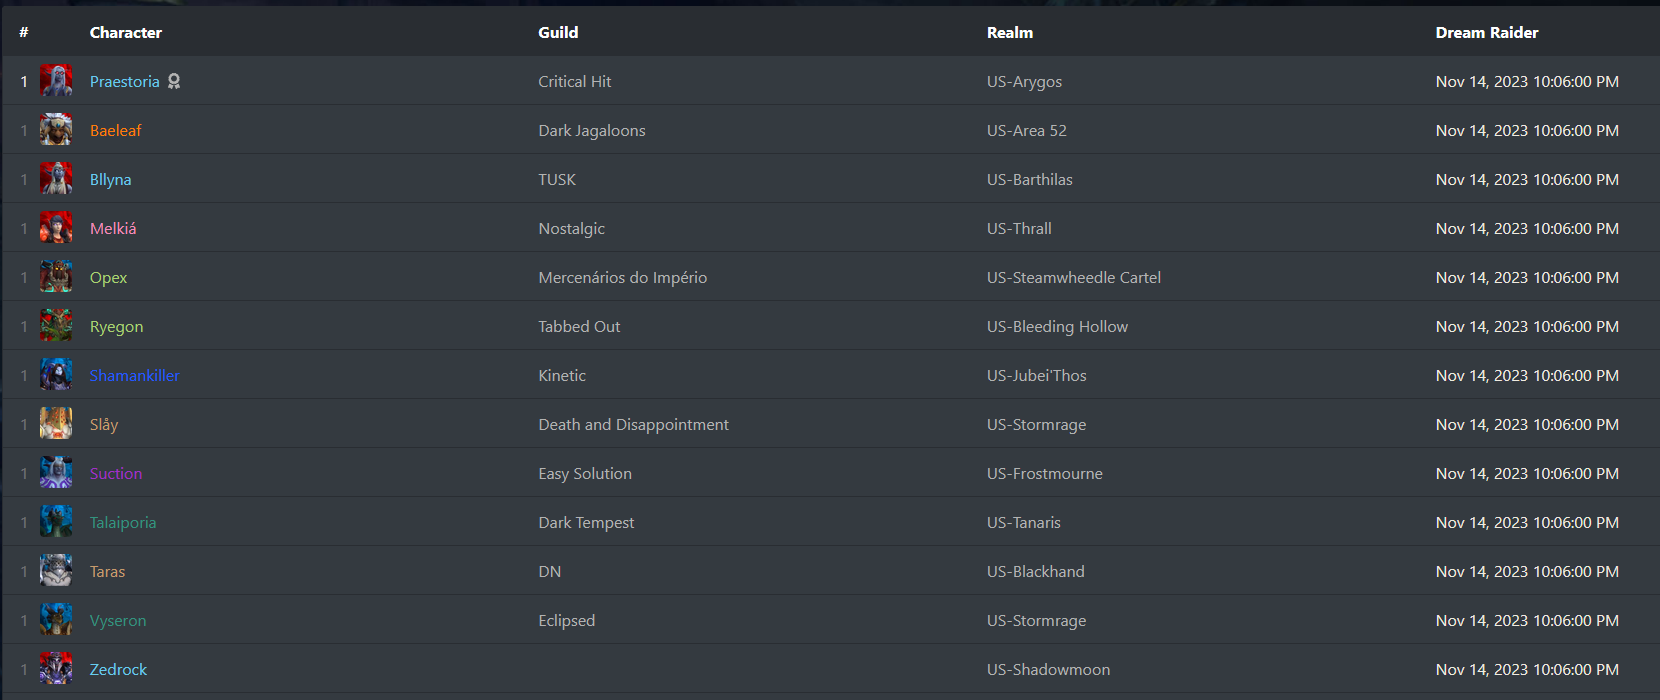Click Taras's white avatar portrait
Viewport: 1660px width, 700px height.
click(x=56, y=571)
